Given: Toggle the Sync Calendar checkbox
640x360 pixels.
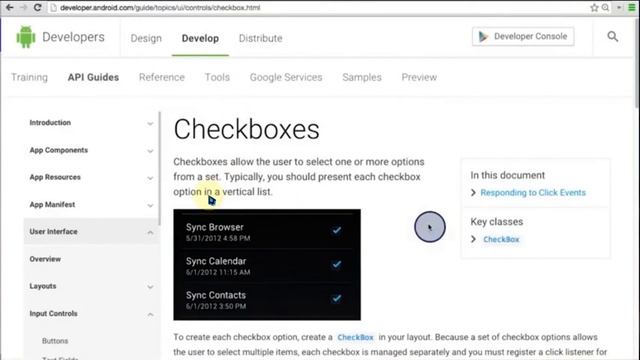Looking at the screenshot, I should pos(336,264).
